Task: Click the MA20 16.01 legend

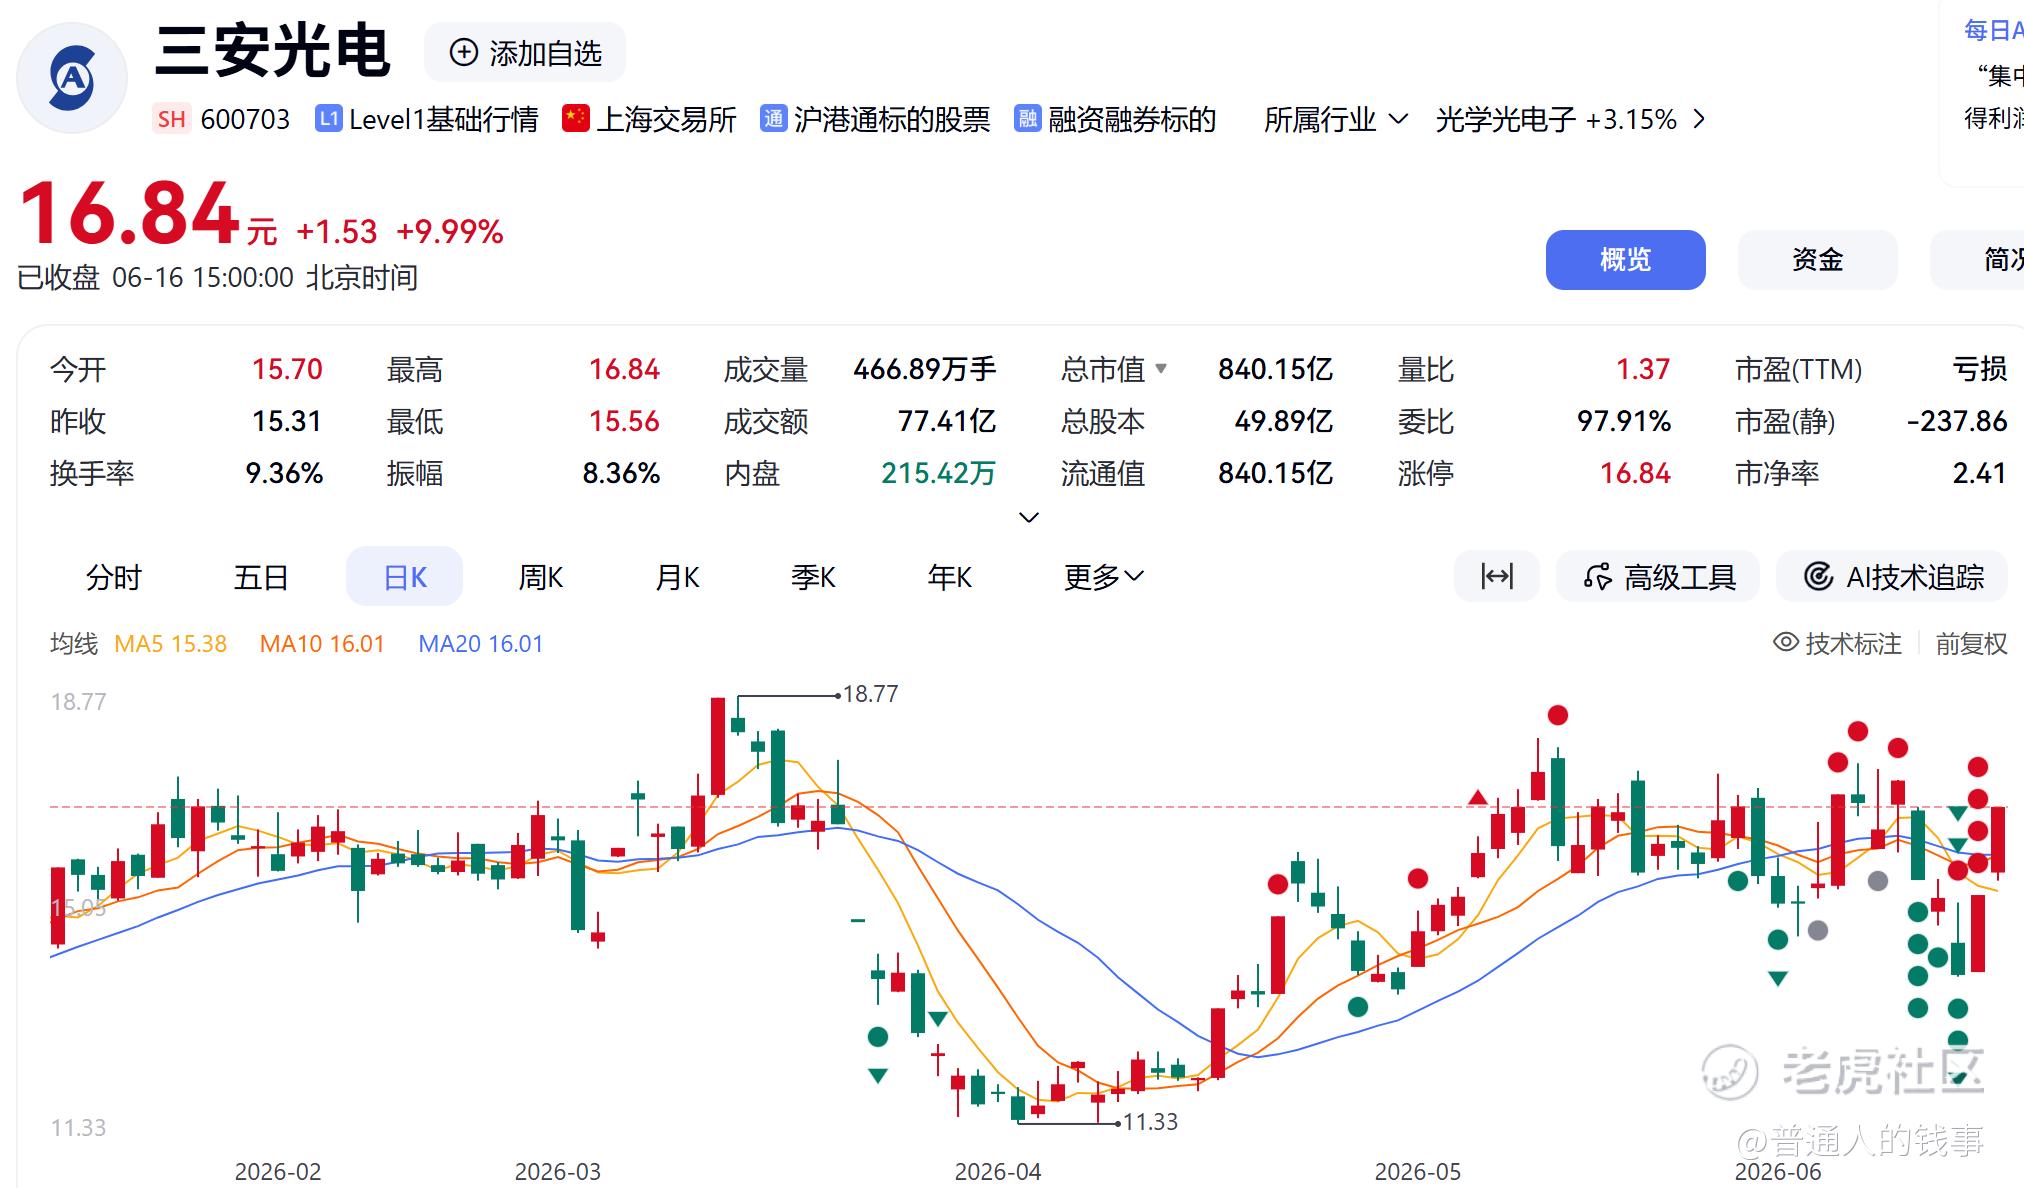Action: 481,643
